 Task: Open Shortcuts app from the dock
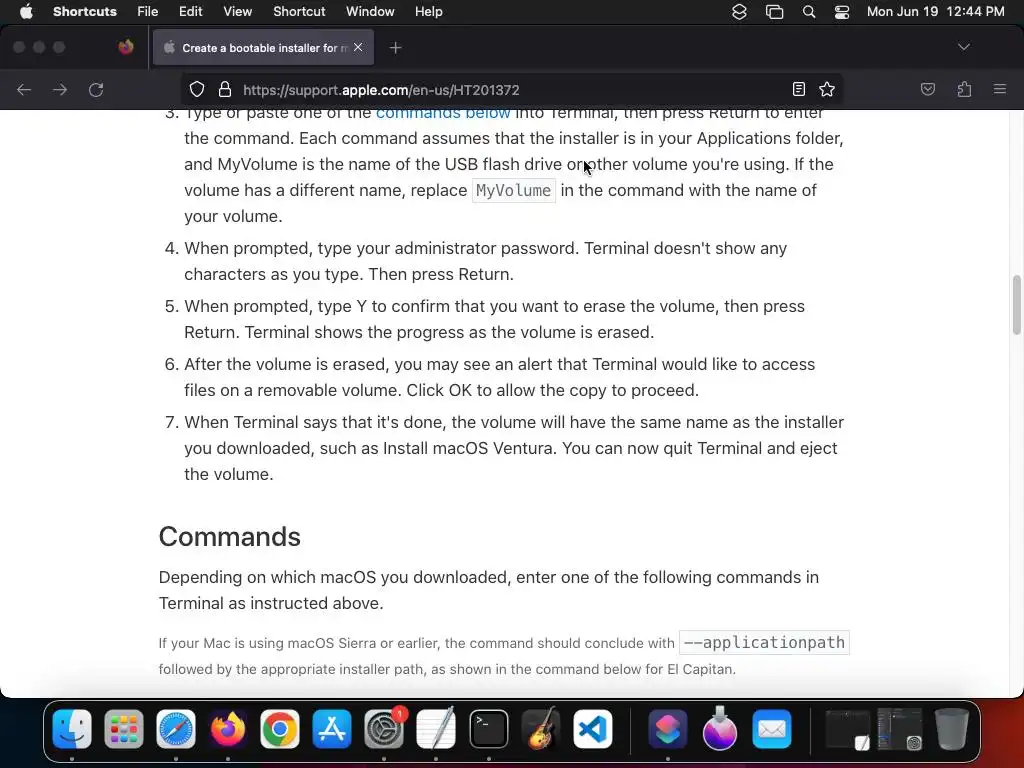(667, 728)
